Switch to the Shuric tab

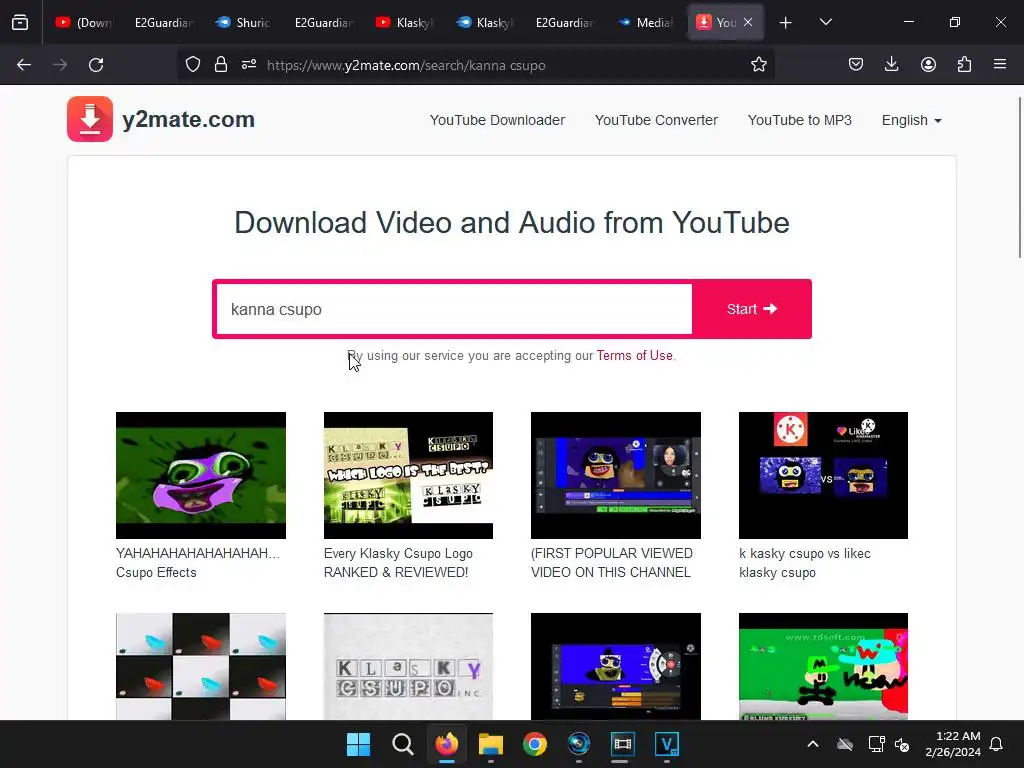tap(243, 23)
